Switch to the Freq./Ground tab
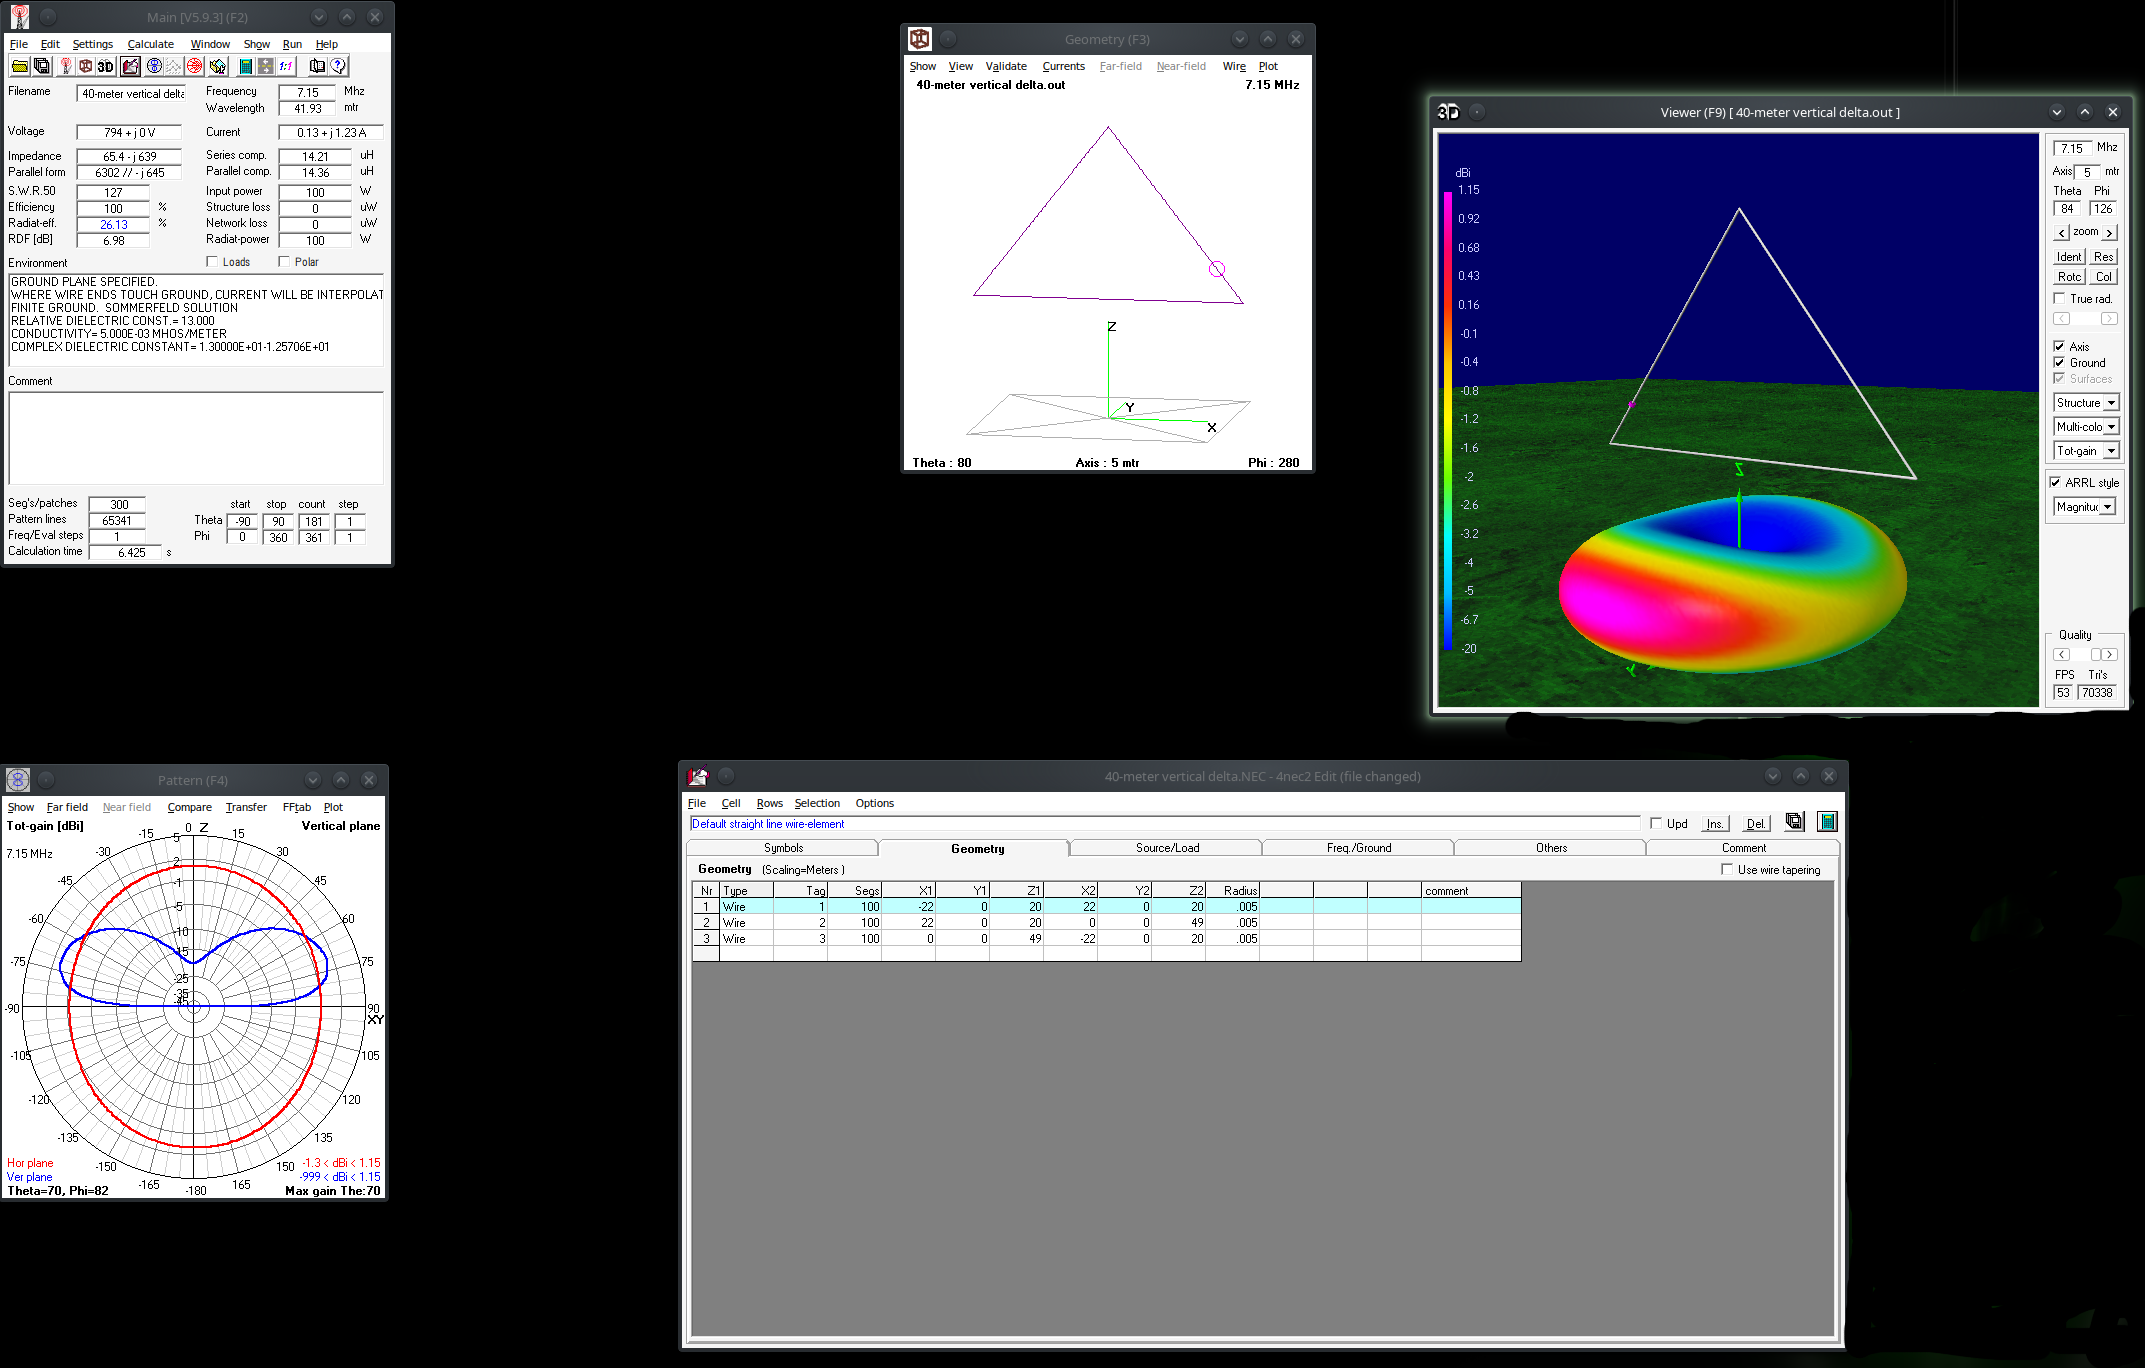The height and width of the screenshot is (1368, 2145). (x=1359, y=848)
